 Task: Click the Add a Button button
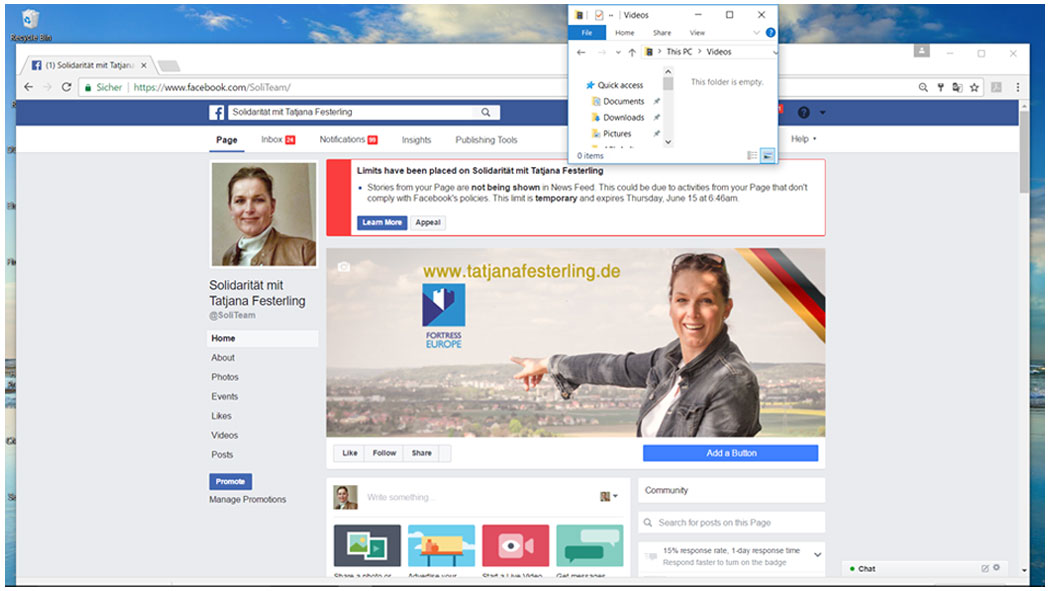[731, 453]
